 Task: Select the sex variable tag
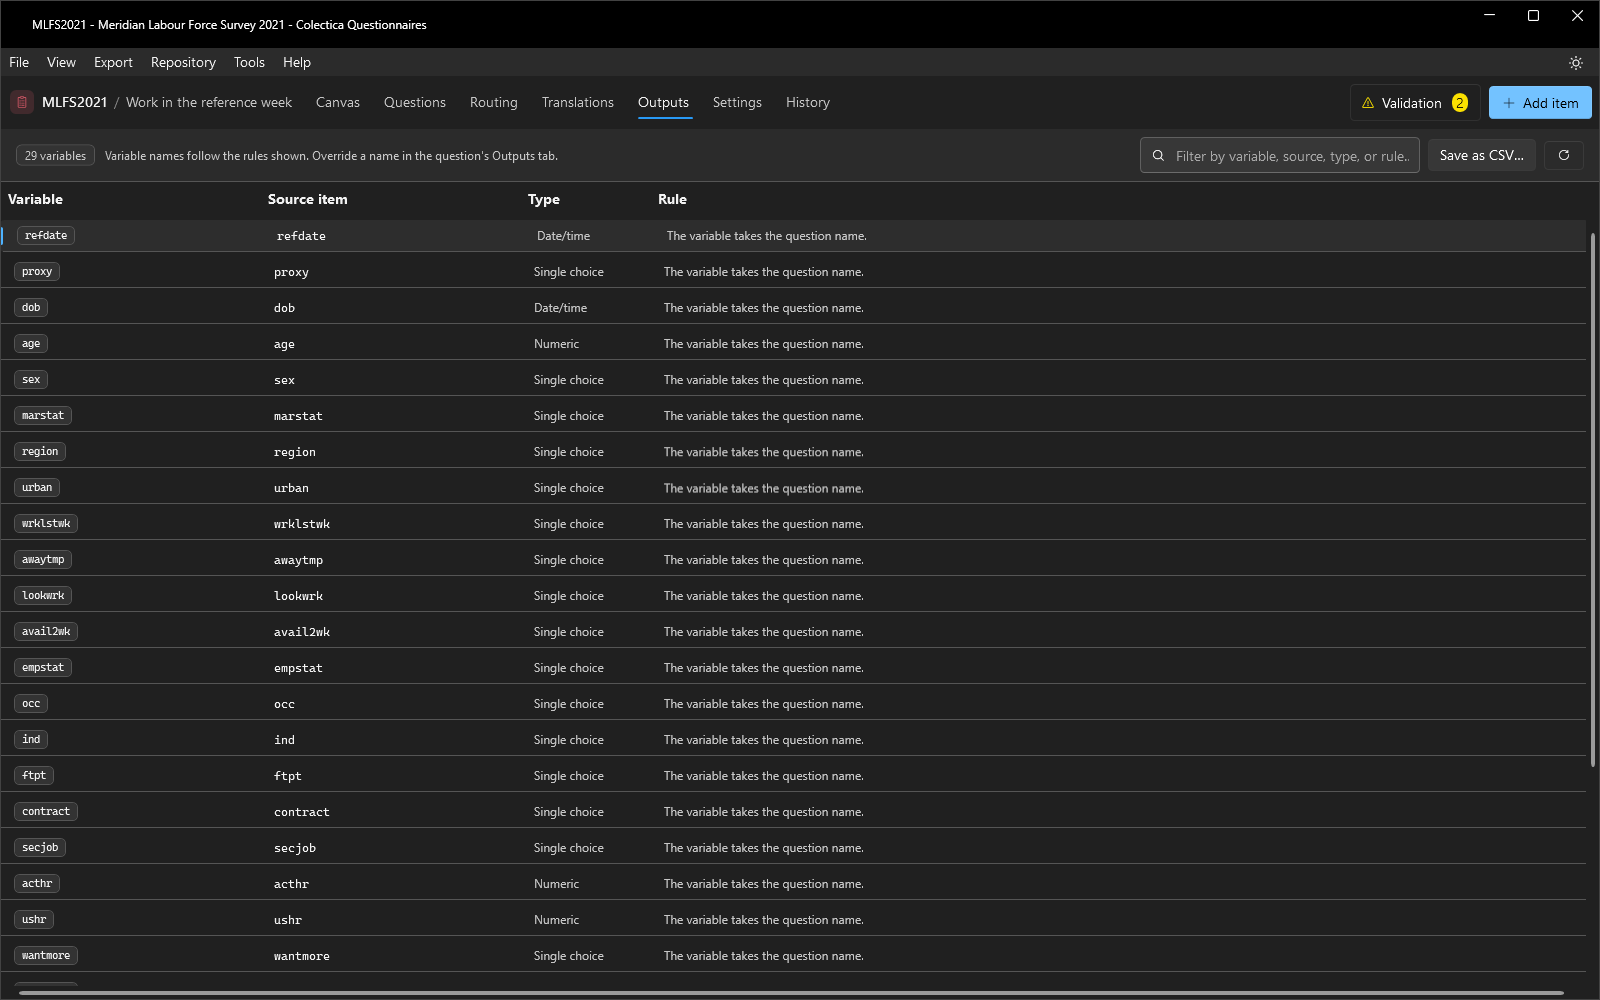31,380
